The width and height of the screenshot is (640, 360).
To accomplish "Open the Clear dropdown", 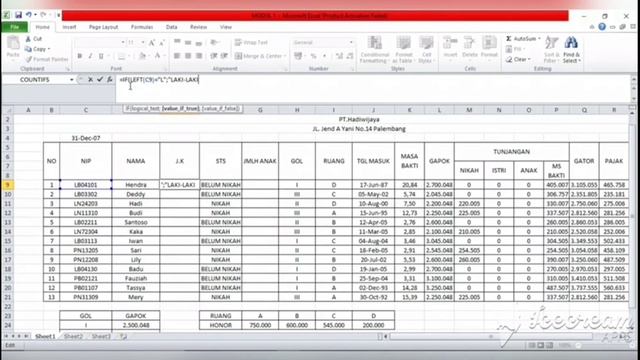I will pos(518,60).
